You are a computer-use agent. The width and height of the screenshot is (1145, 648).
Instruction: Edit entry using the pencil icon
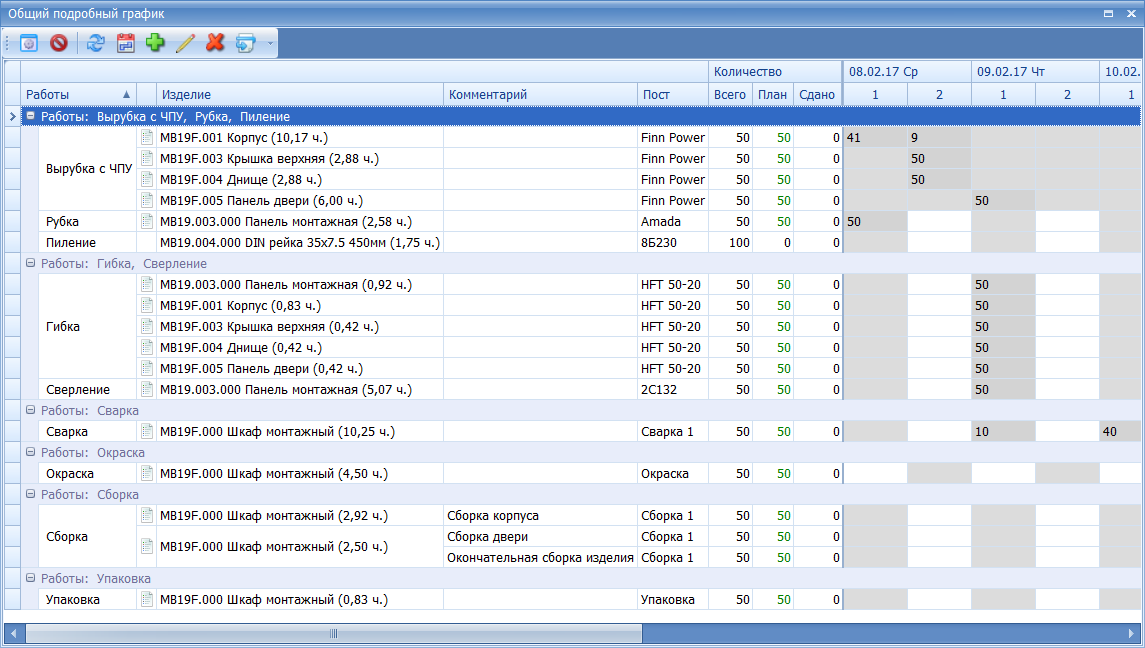185,43
